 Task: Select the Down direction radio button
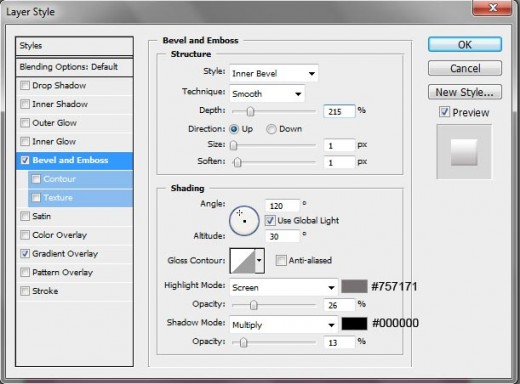pyautogui.click(x=271, y=129)
